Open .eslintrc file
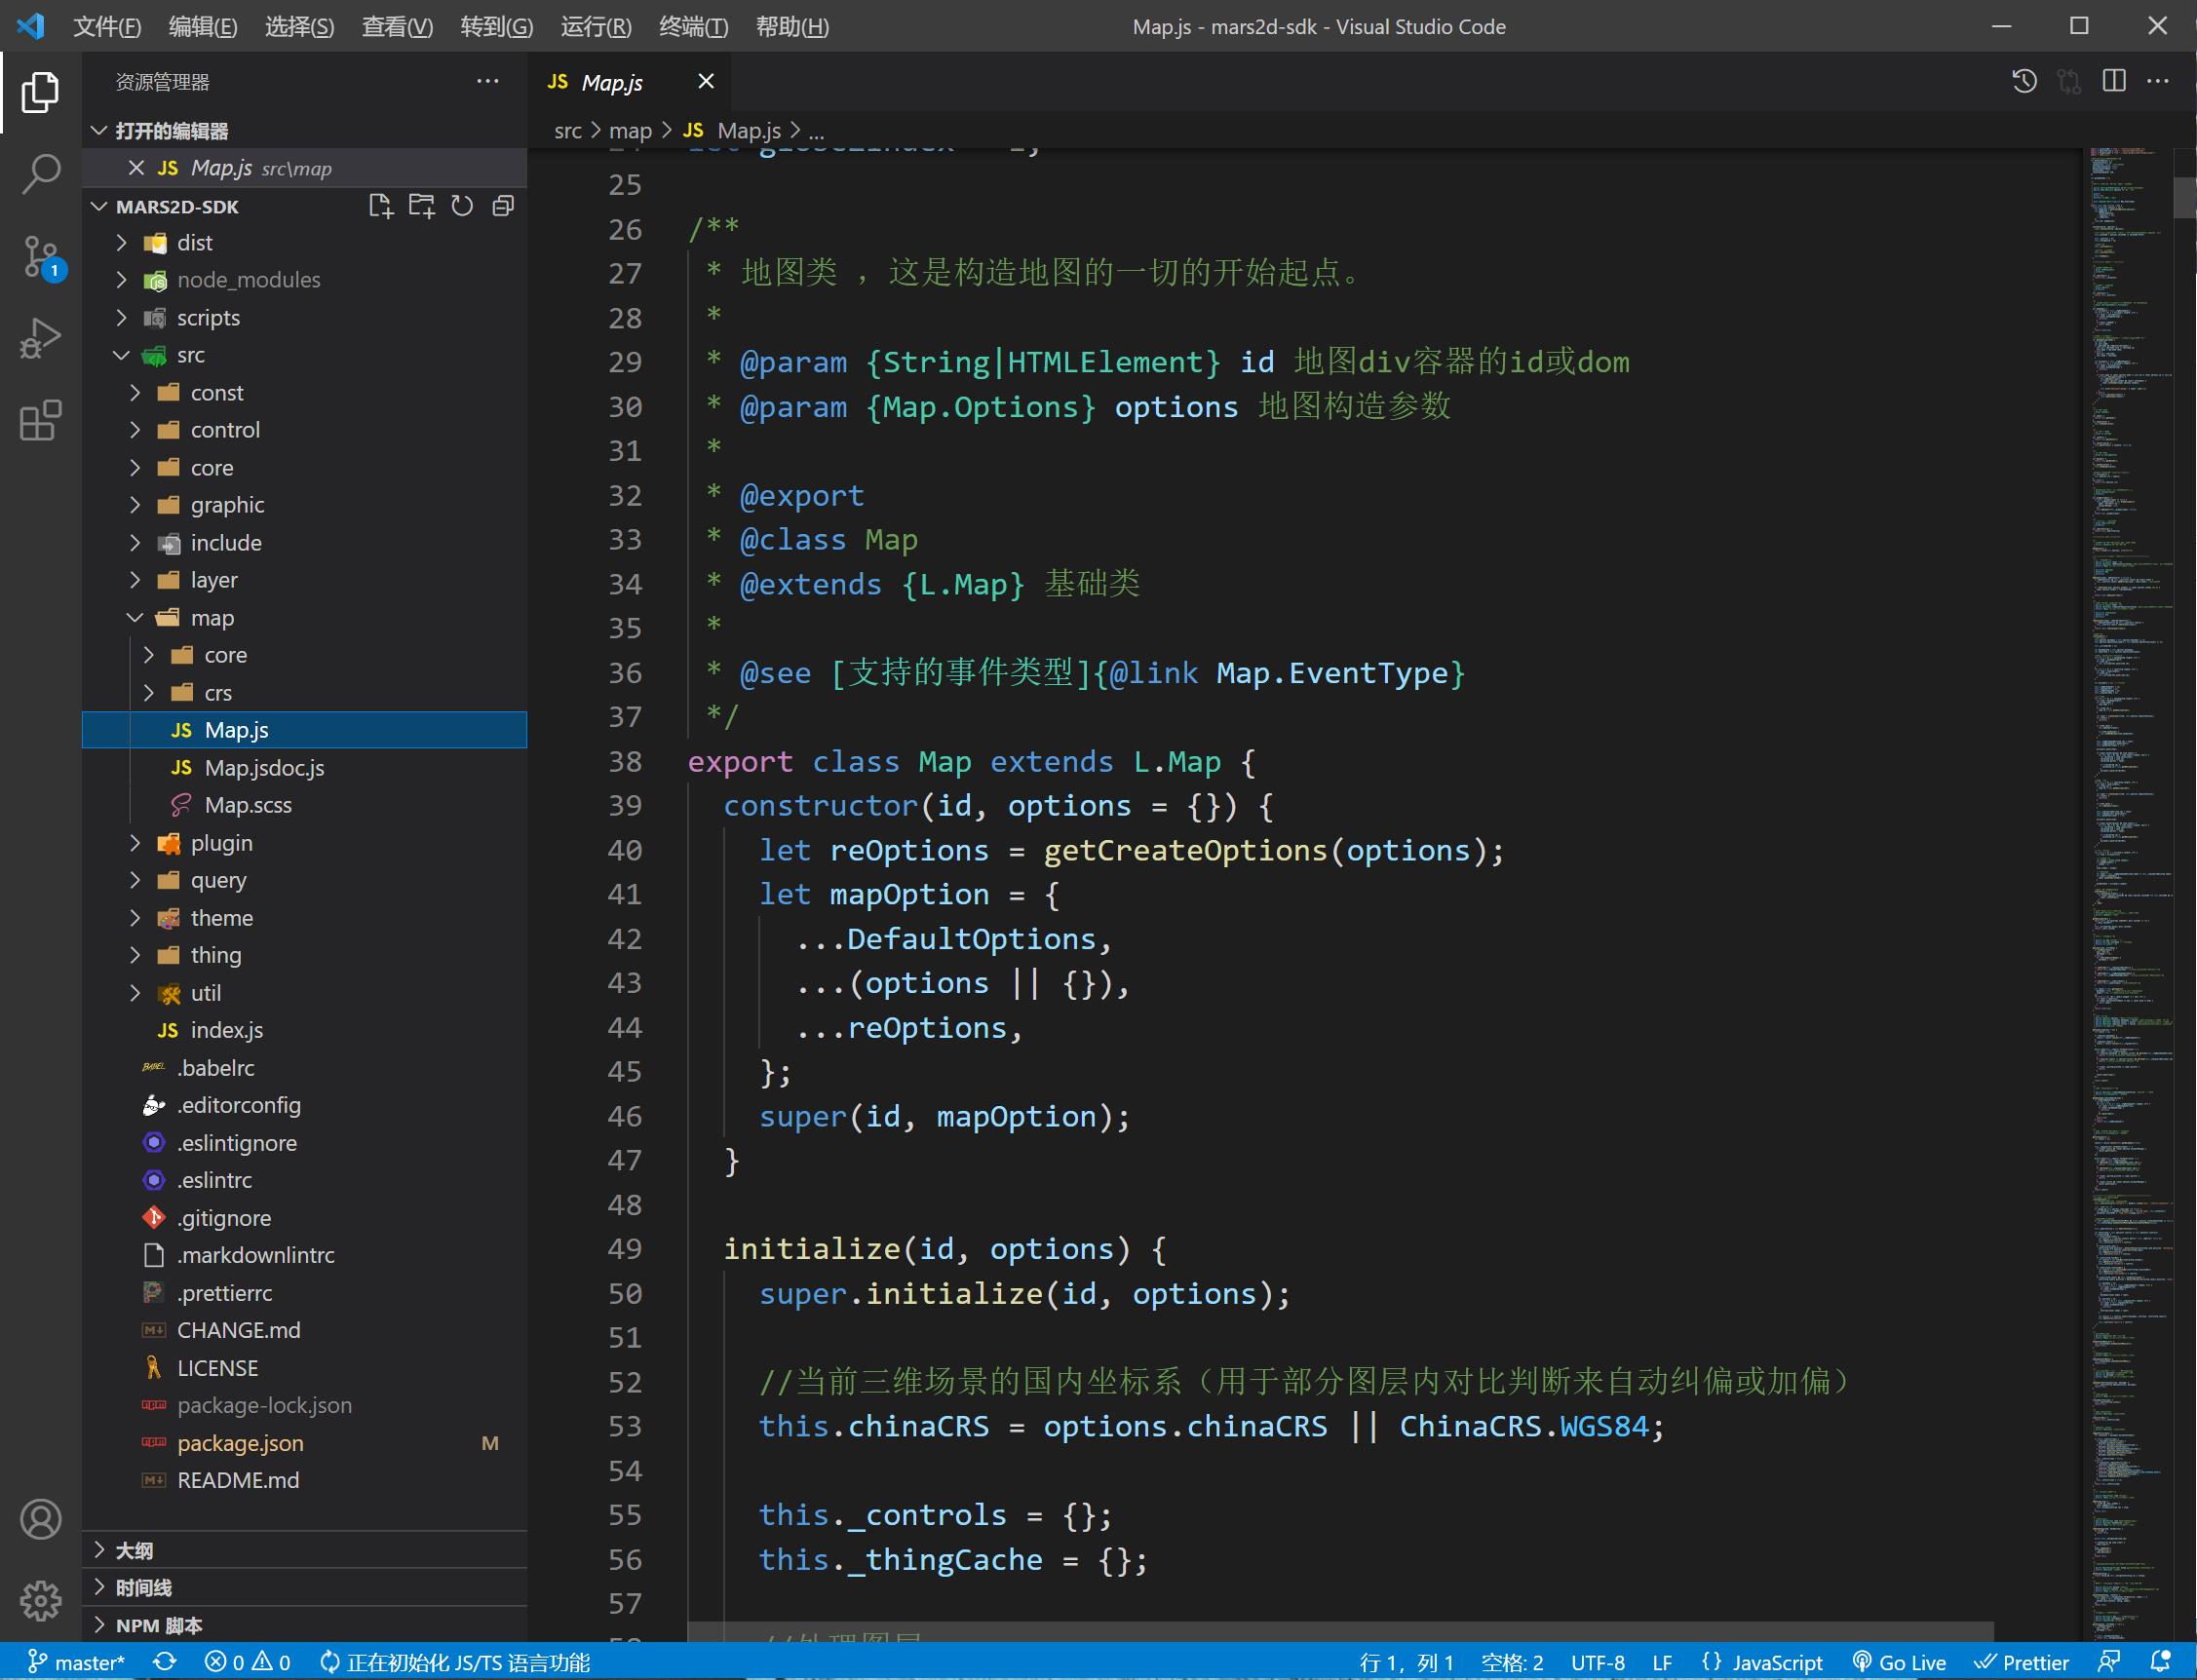Image resolution: width=2197 pixels, height=1680 pixels. pyautogui.click(x=305, y=1180)
